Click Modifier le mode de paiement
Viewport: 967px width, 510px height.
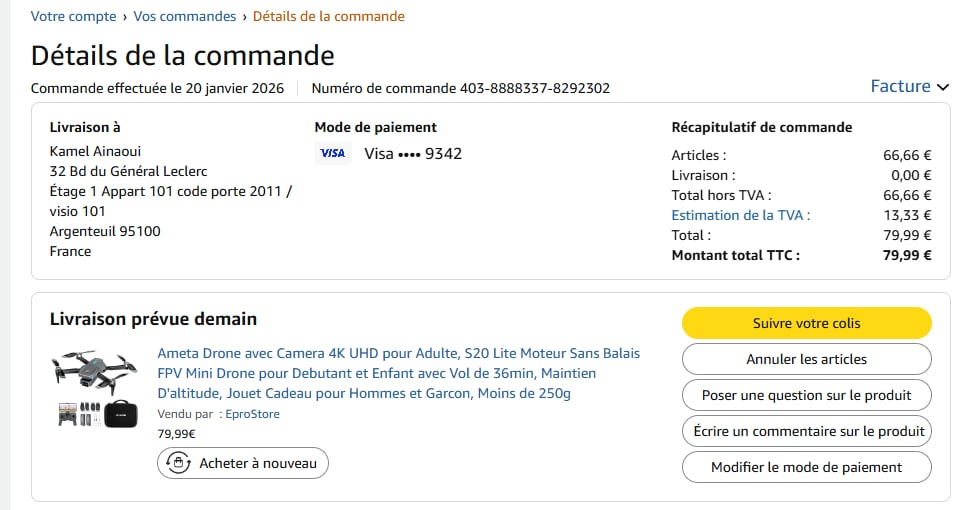(806, 467)
